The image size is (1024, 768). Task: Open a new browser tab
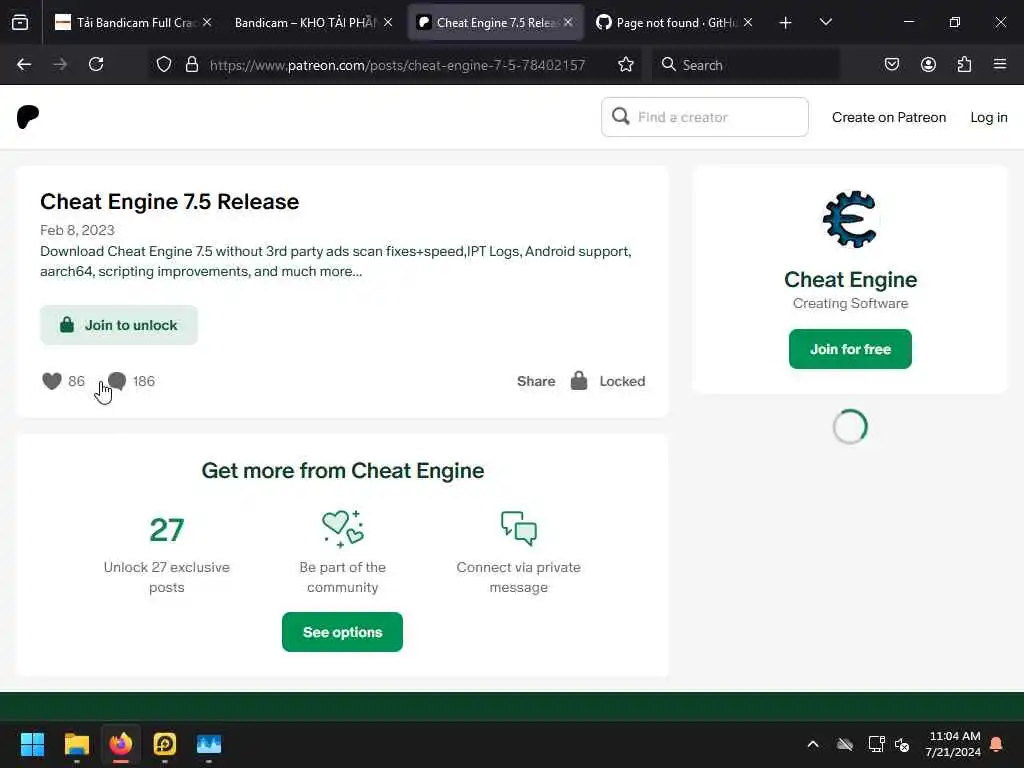(x=786, y=23)
